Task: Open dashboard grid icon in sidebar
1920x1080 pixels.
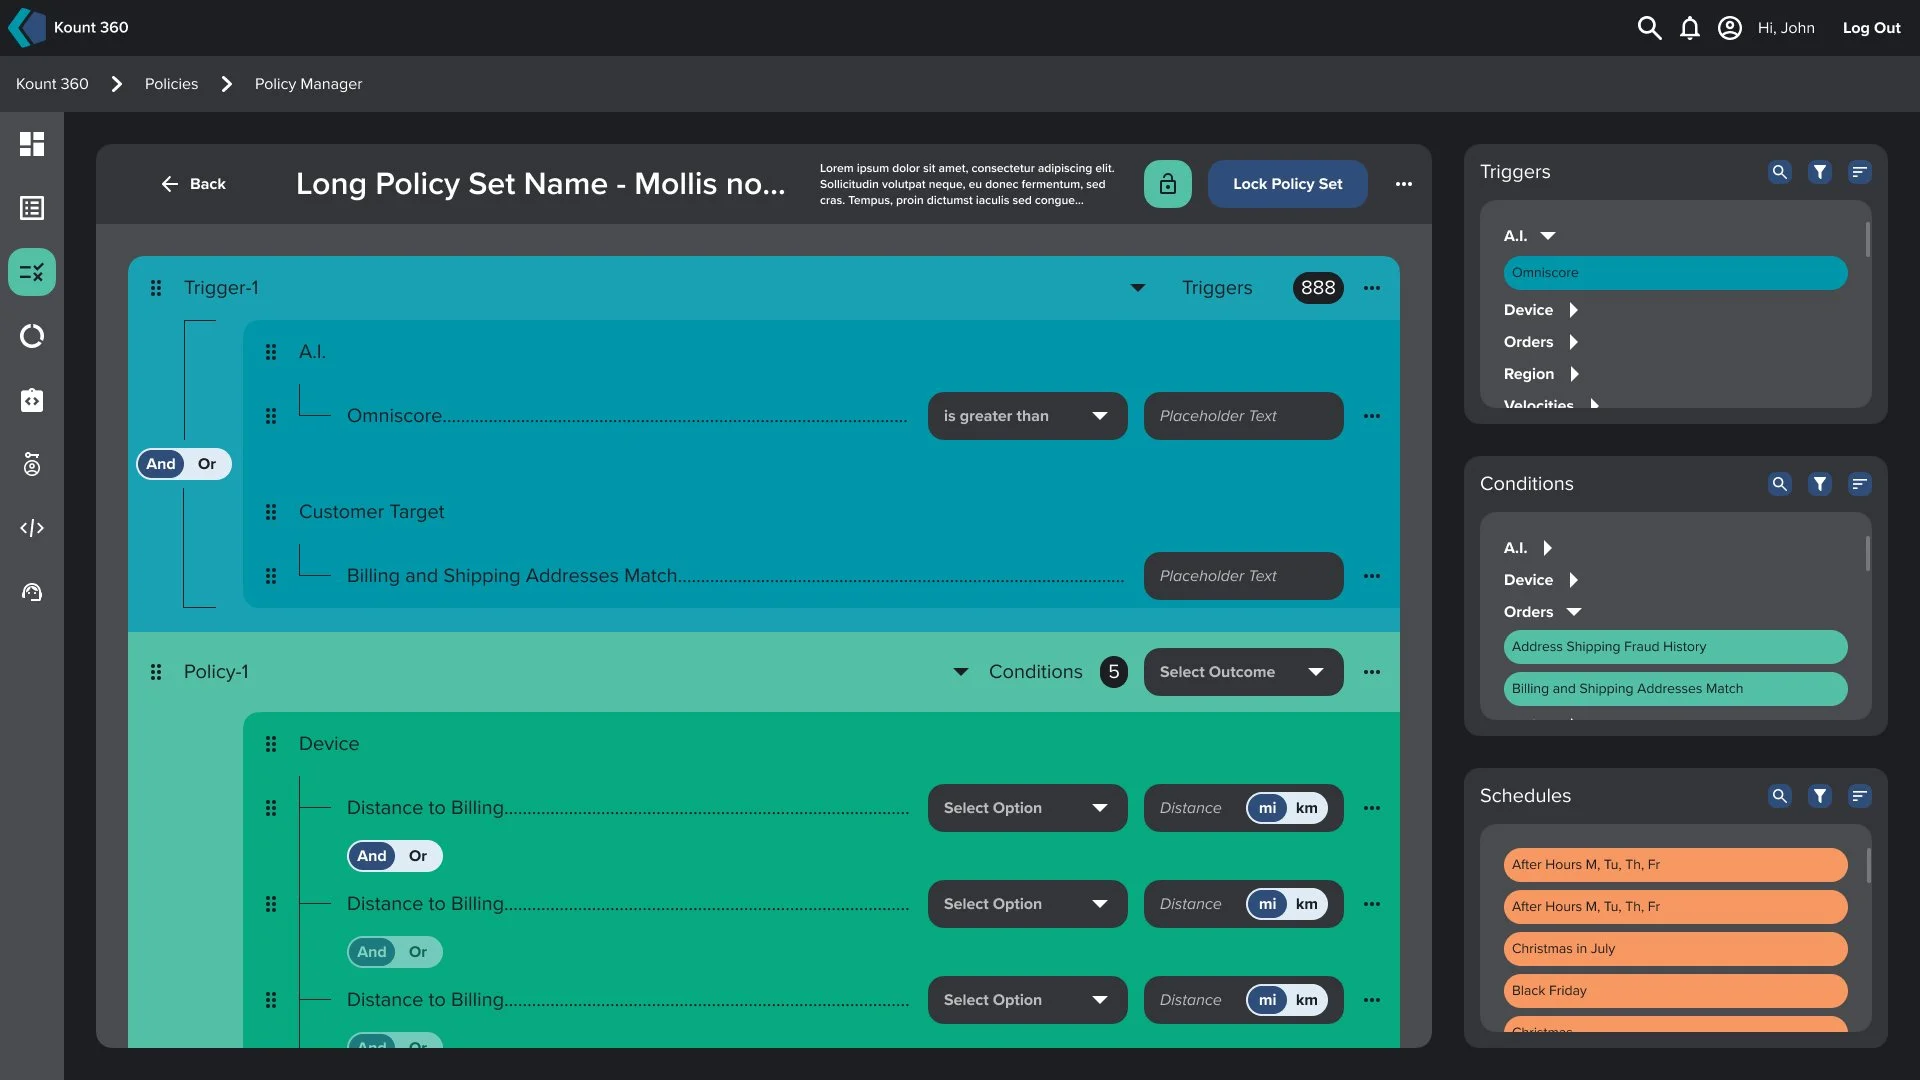Action: click(x=32, y=144)
